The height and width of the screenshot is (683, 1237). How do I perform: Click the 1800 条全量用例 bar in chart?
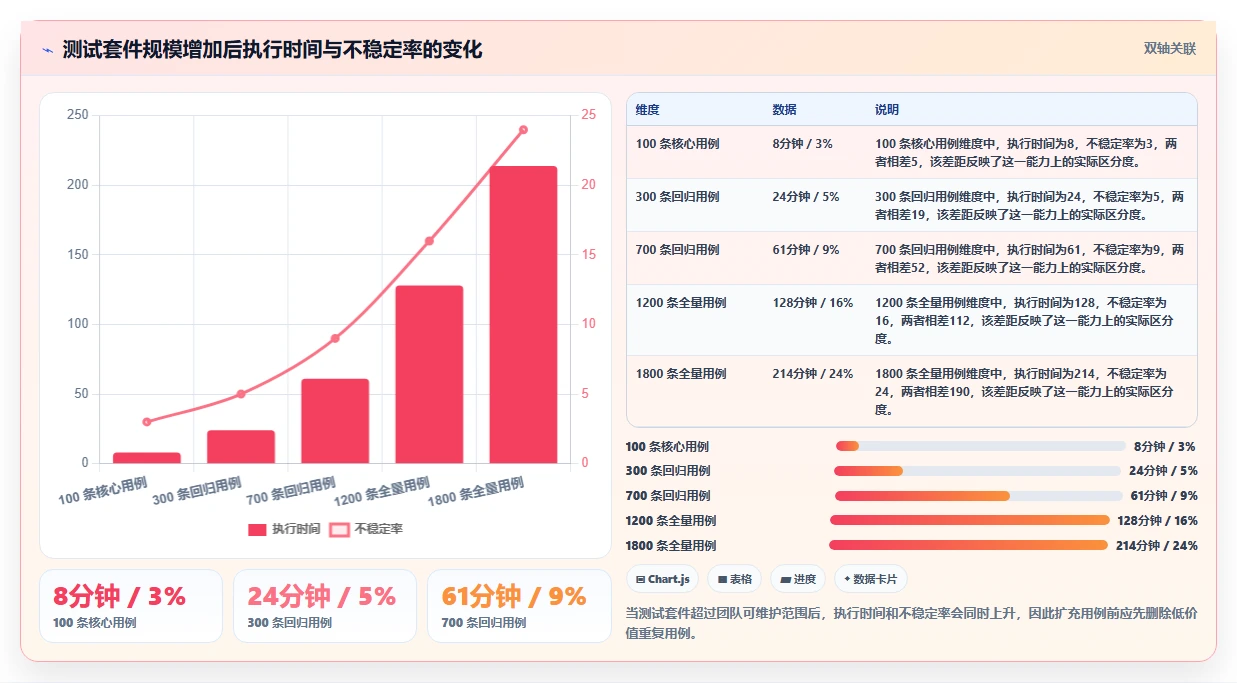pyautogui.click(x=523, y=314)
